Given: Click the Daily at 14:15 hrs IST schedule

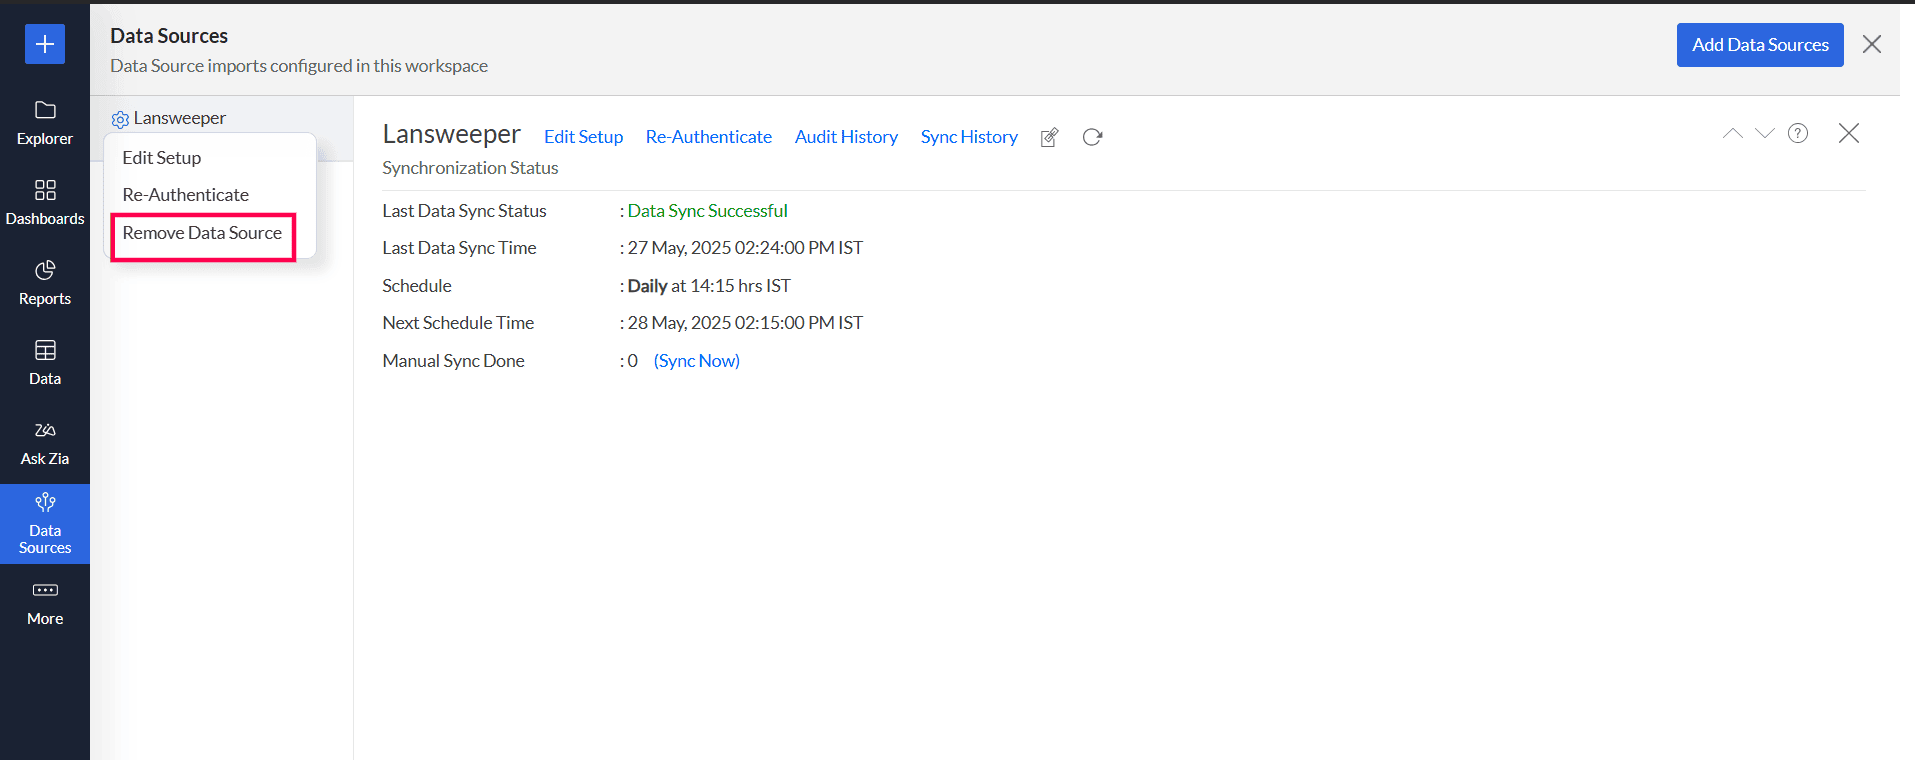Looking at the screenshot, I should coord(709,286).
